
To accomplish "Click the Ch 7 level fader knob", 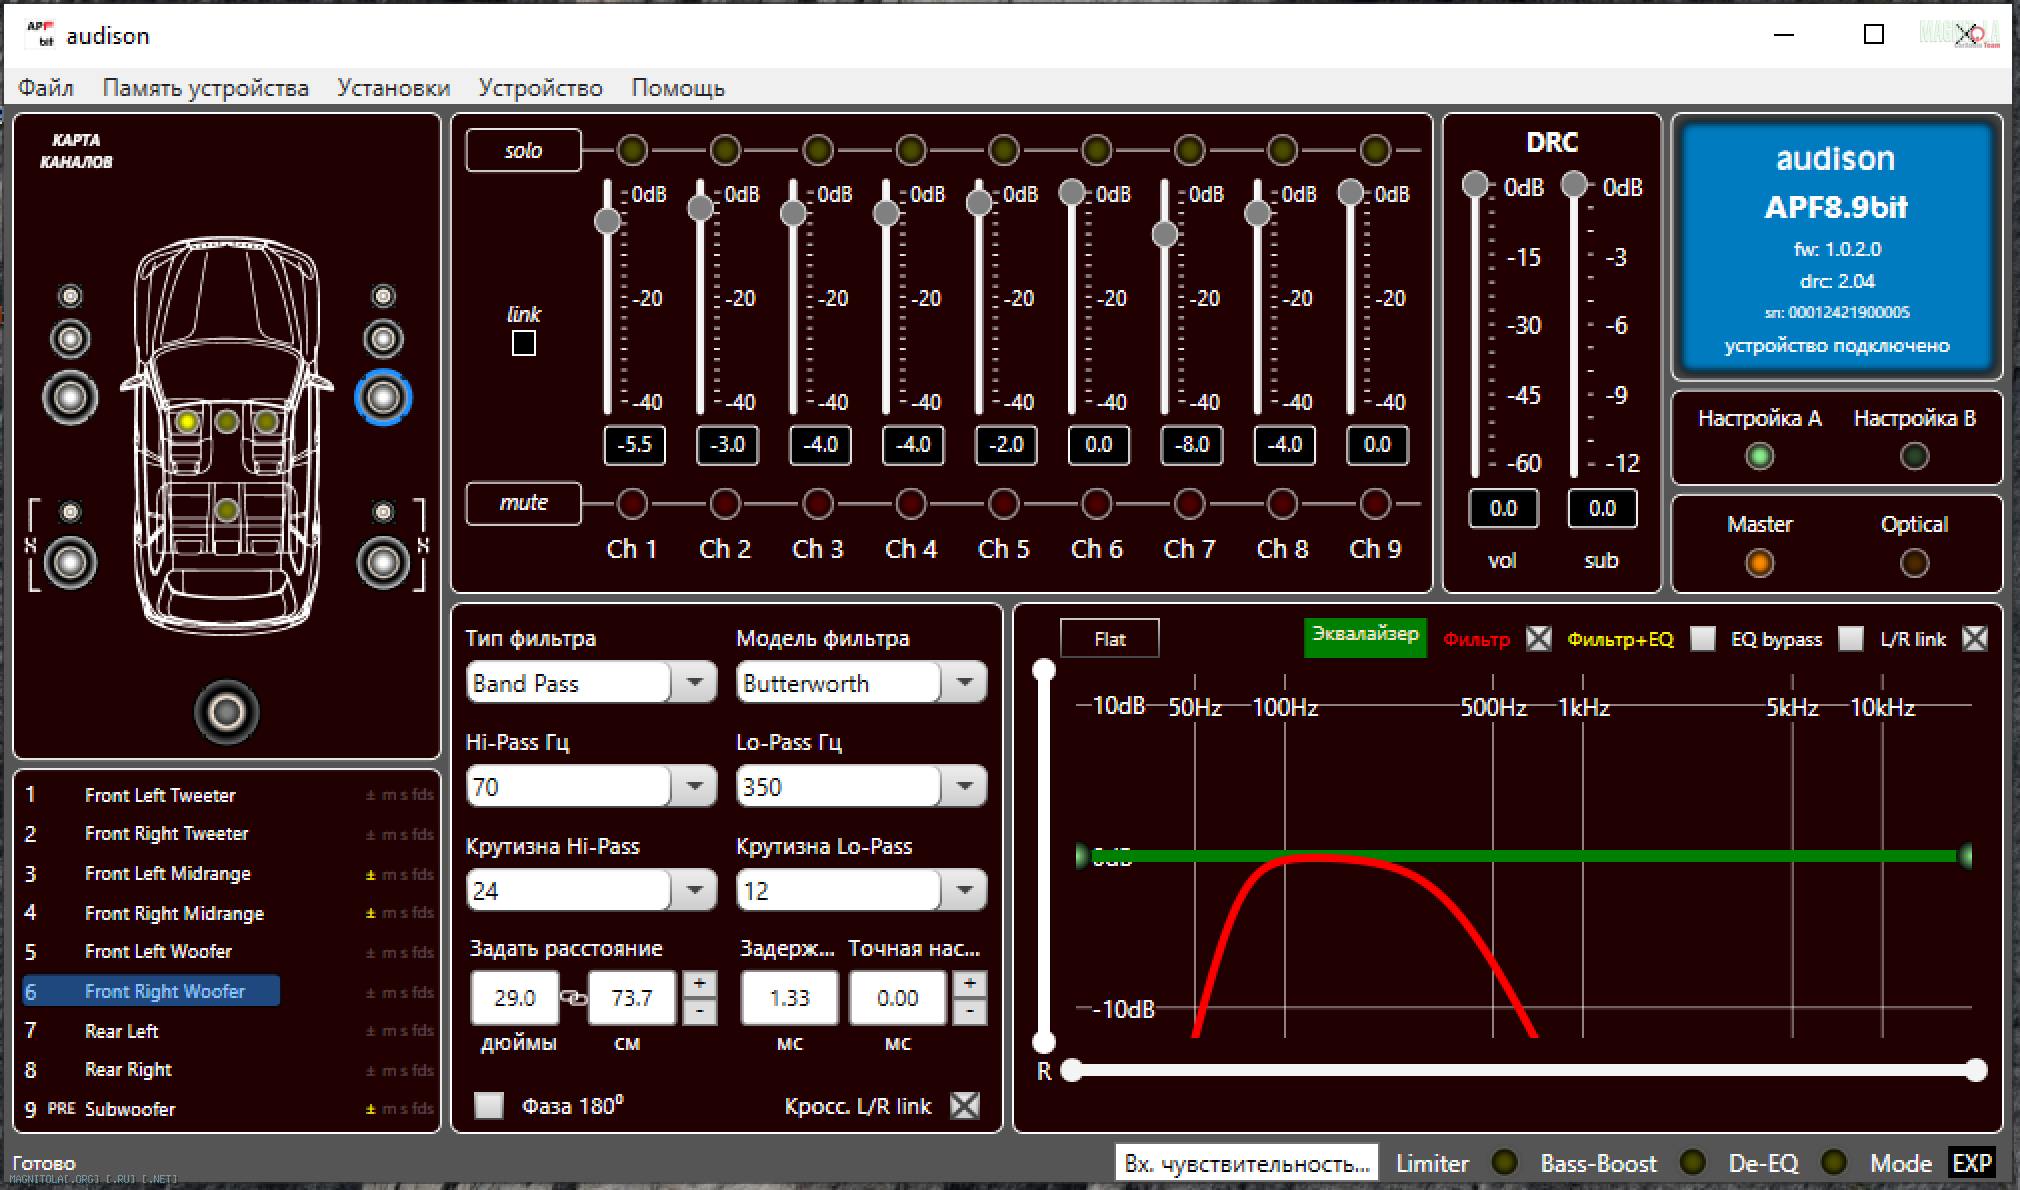I will [1164, 234].
